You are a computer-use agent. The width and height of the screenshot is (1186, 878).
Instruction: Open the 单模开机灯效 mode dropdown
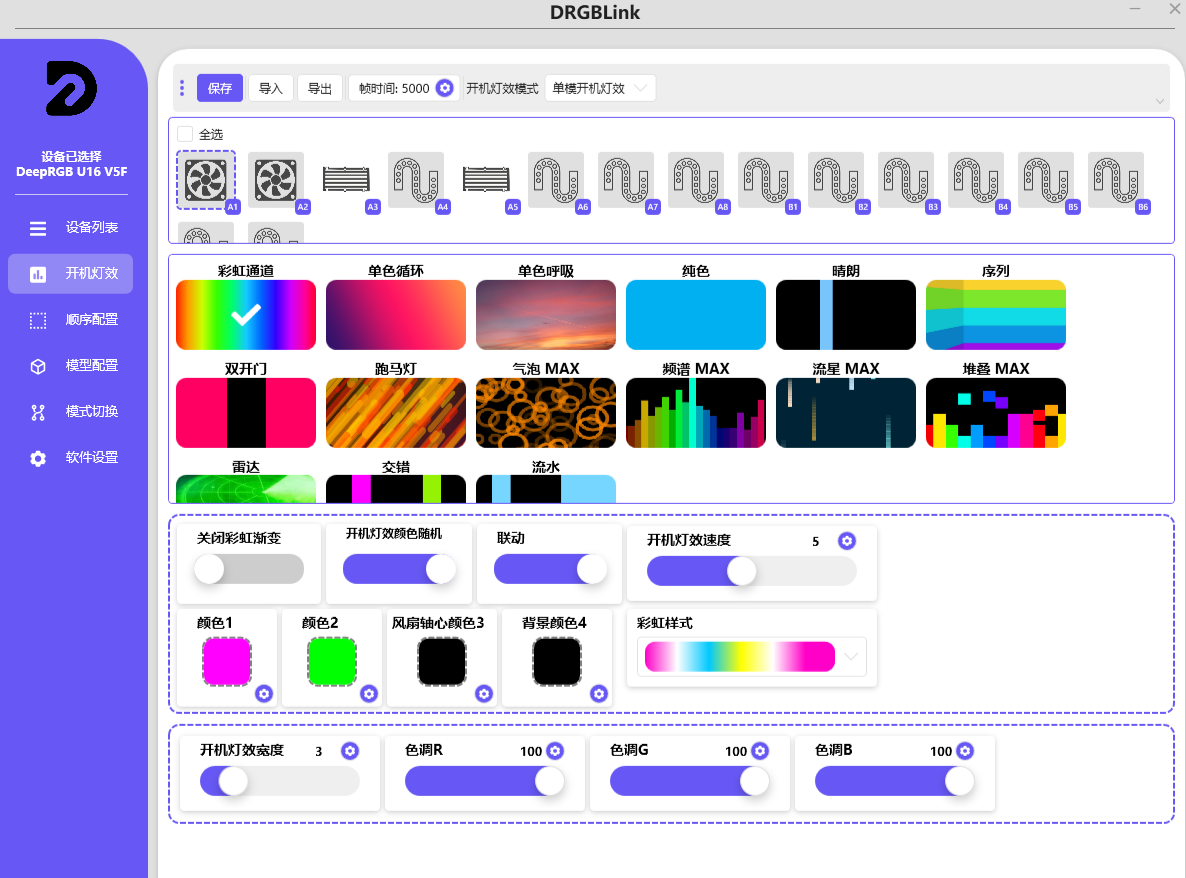coord(600,88)
